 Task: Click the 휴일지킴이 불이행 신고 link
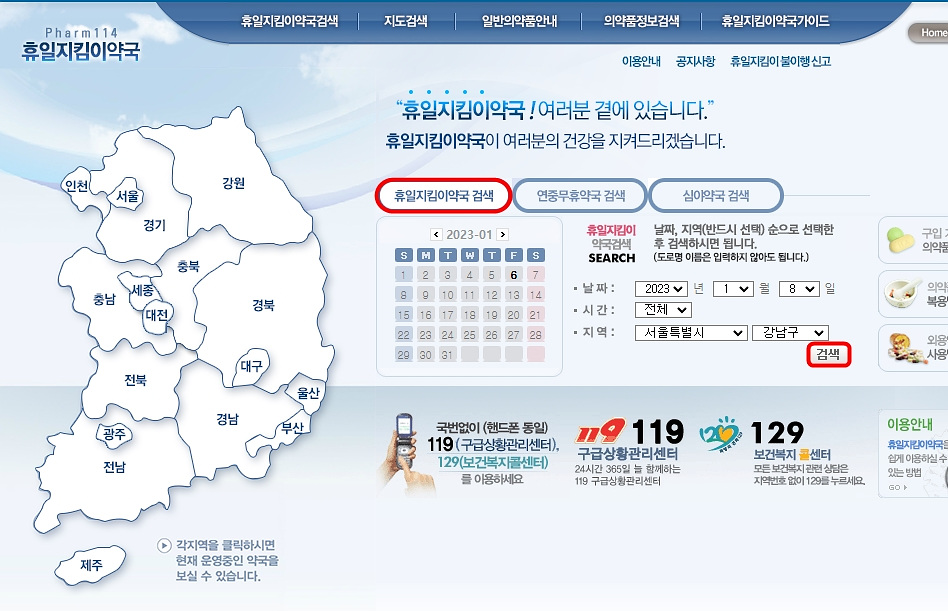click(782, 61)
